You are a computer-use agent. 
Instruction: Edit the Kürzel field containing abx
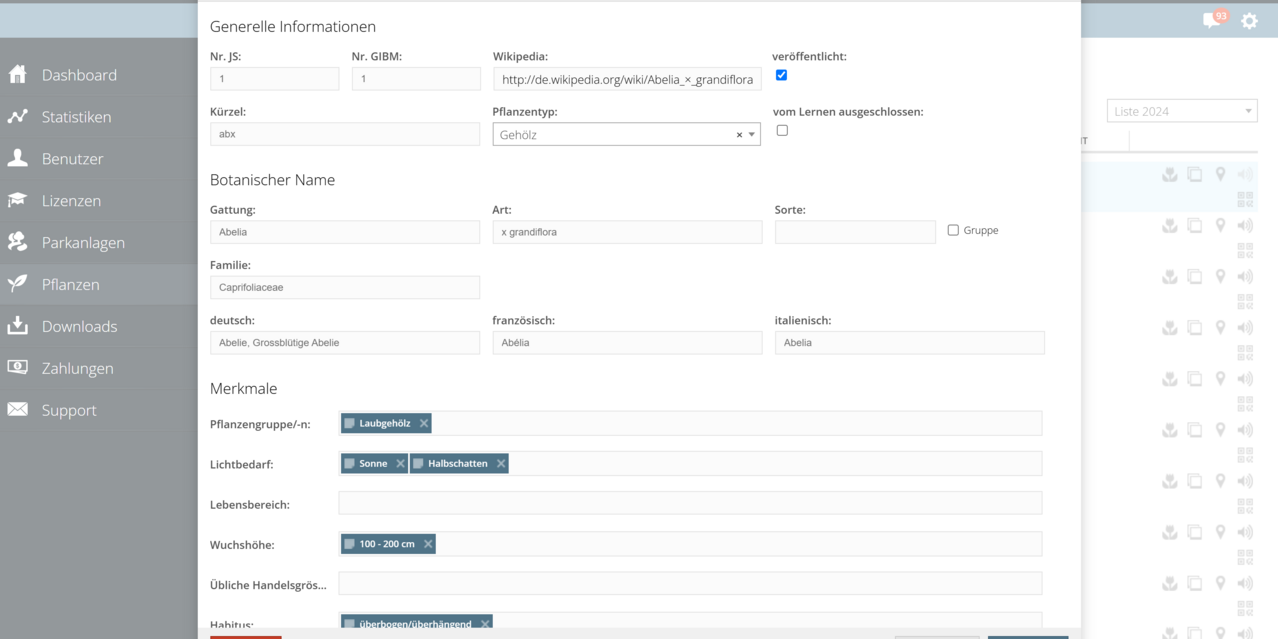coord(345,134)
